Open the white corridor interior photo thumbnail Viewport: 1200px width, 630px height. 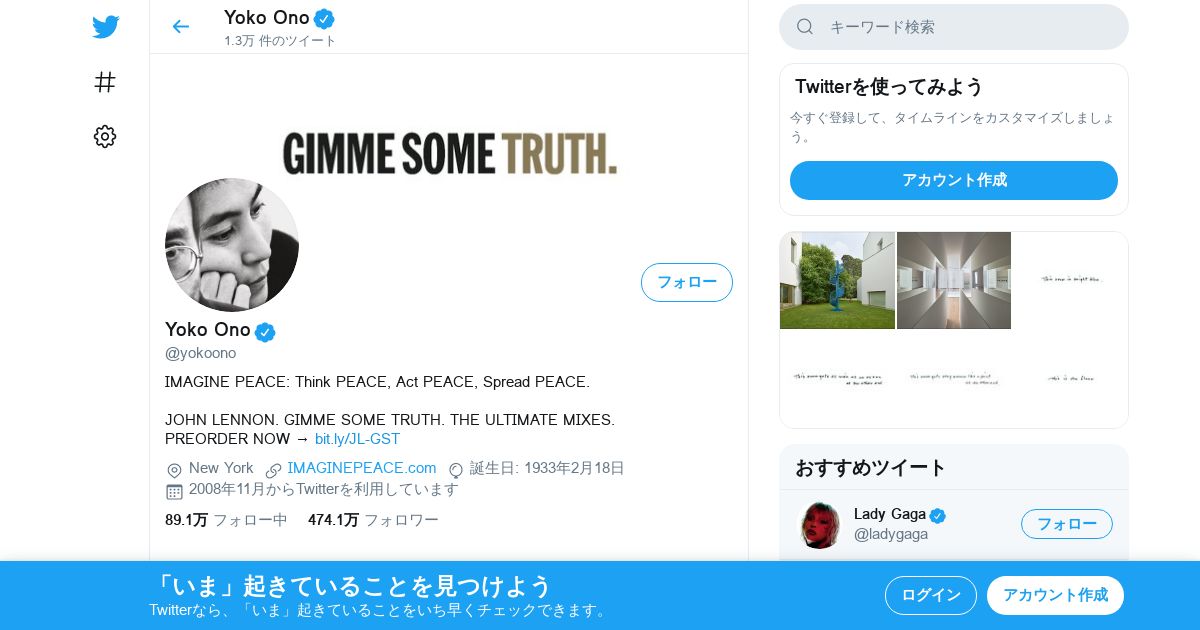pos(954,280)
